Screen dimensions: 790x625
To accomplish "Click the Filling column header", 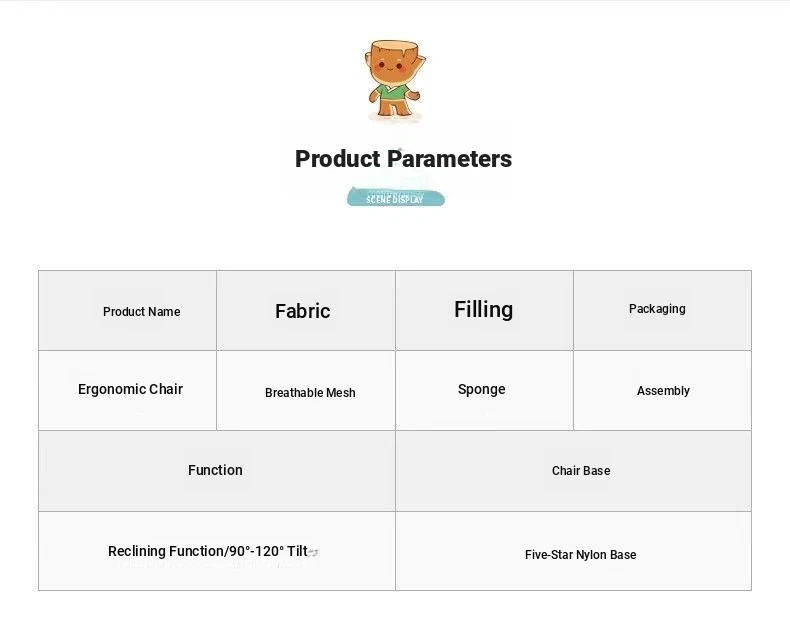I will pyautogui.click(x=484, y=310).
